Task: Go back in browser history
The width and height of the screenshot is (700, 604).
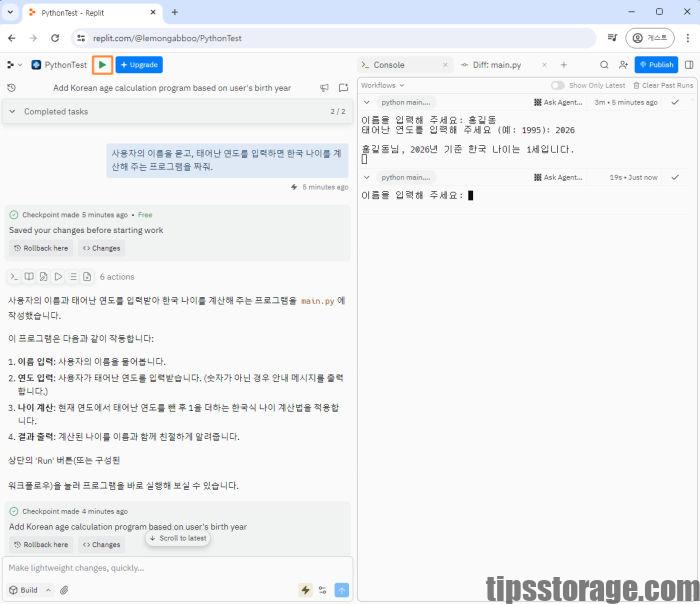Action: [x=12, y=38]
